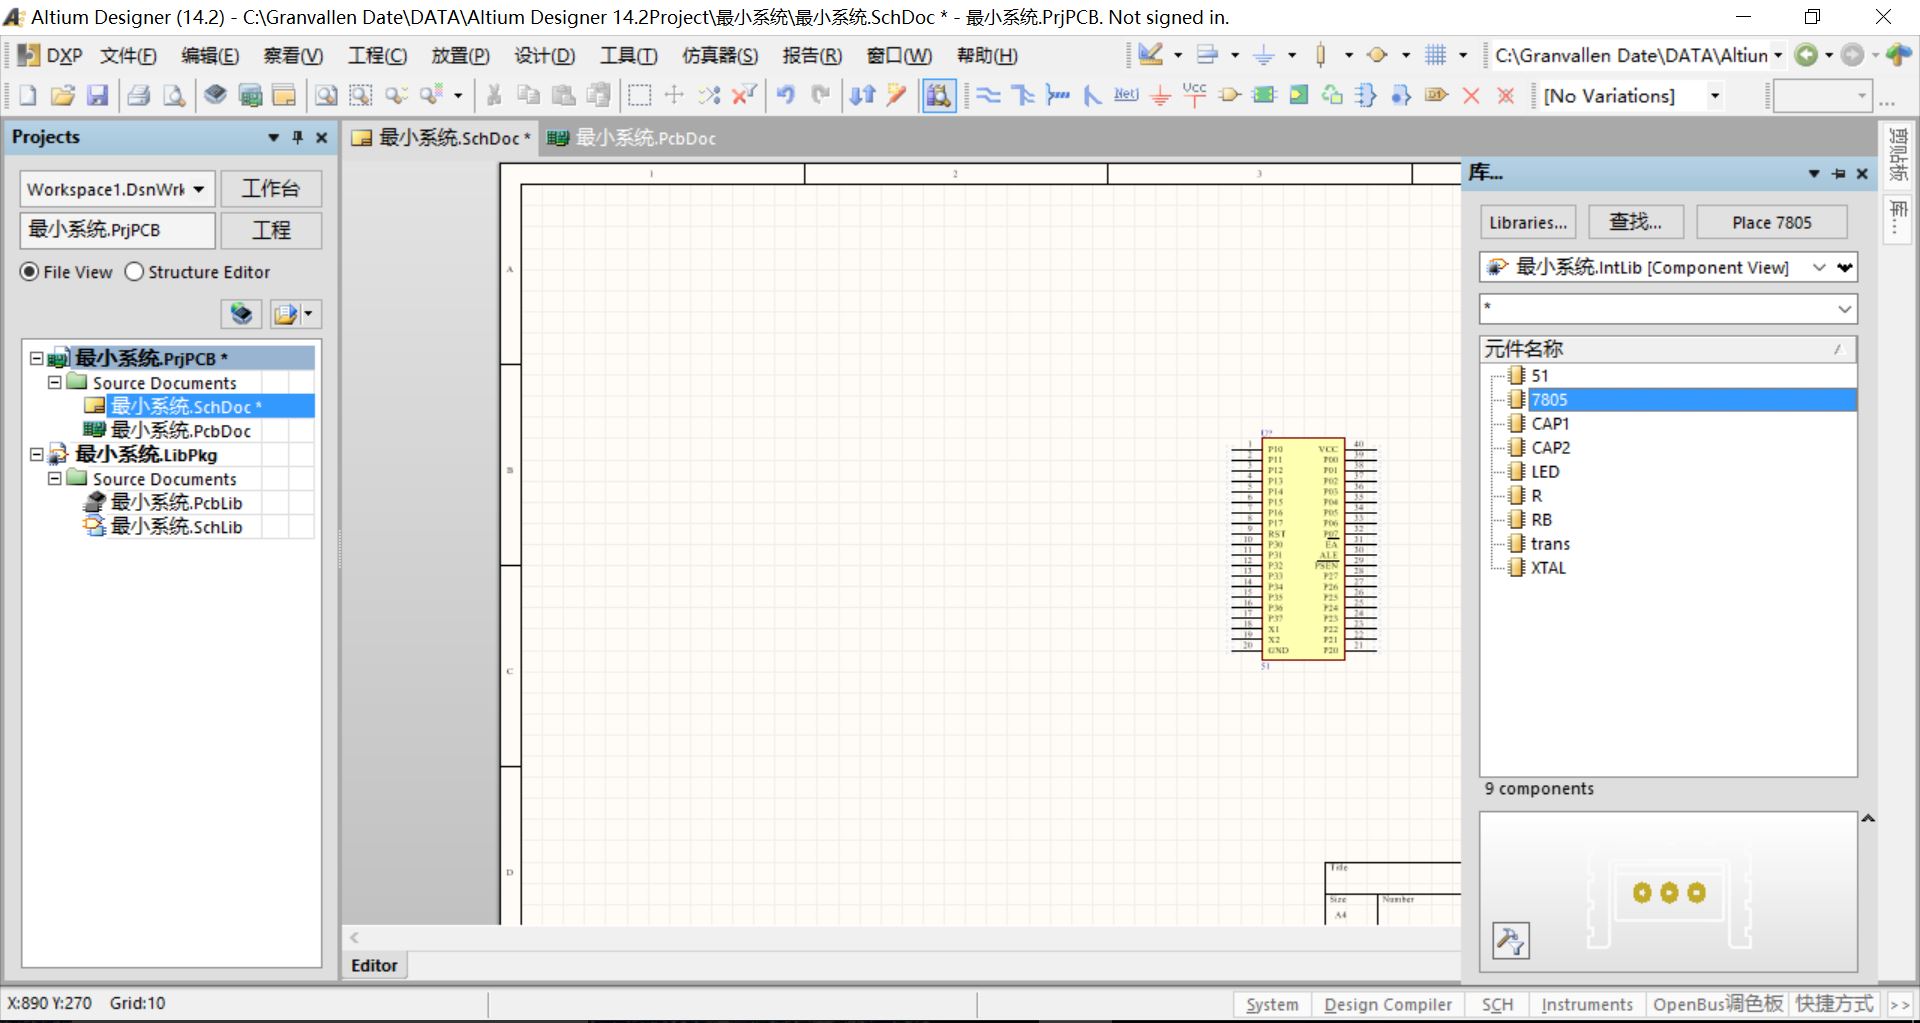Save the current schematic document
This screenshot has width=1920, height=1023.
click(97, 96)
